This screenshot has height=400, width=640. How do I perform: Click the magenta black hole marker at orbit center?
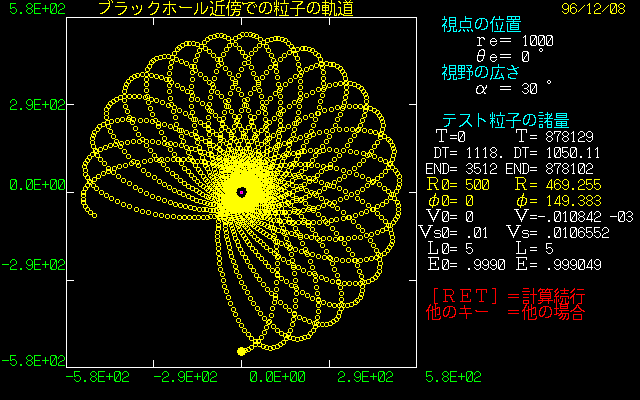241,191
